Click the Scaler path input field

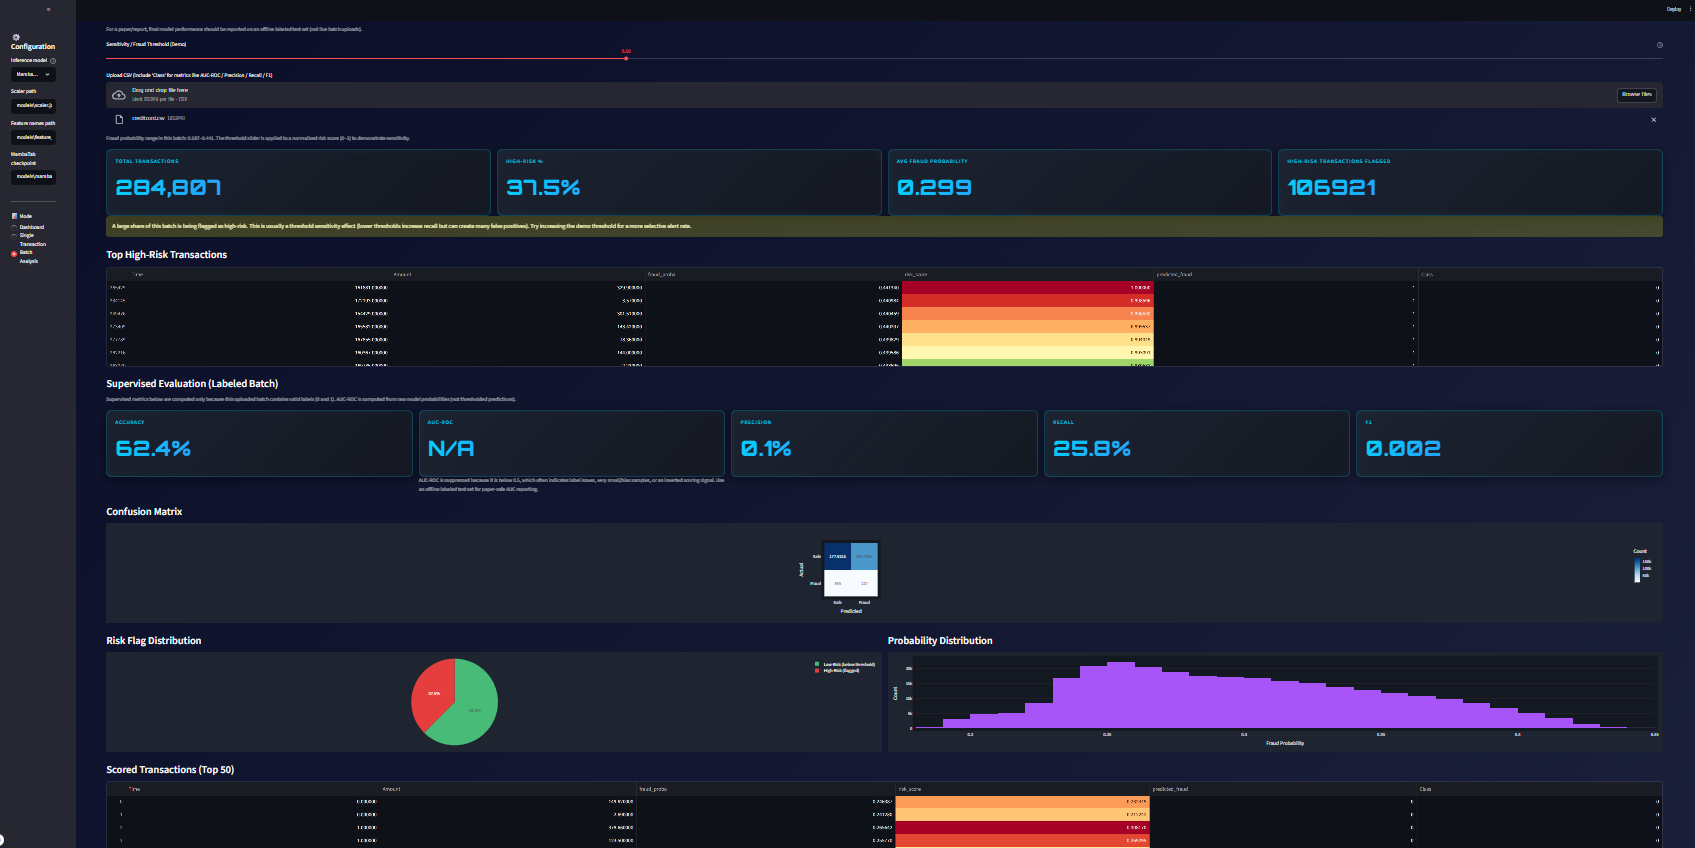click(33, 105)
